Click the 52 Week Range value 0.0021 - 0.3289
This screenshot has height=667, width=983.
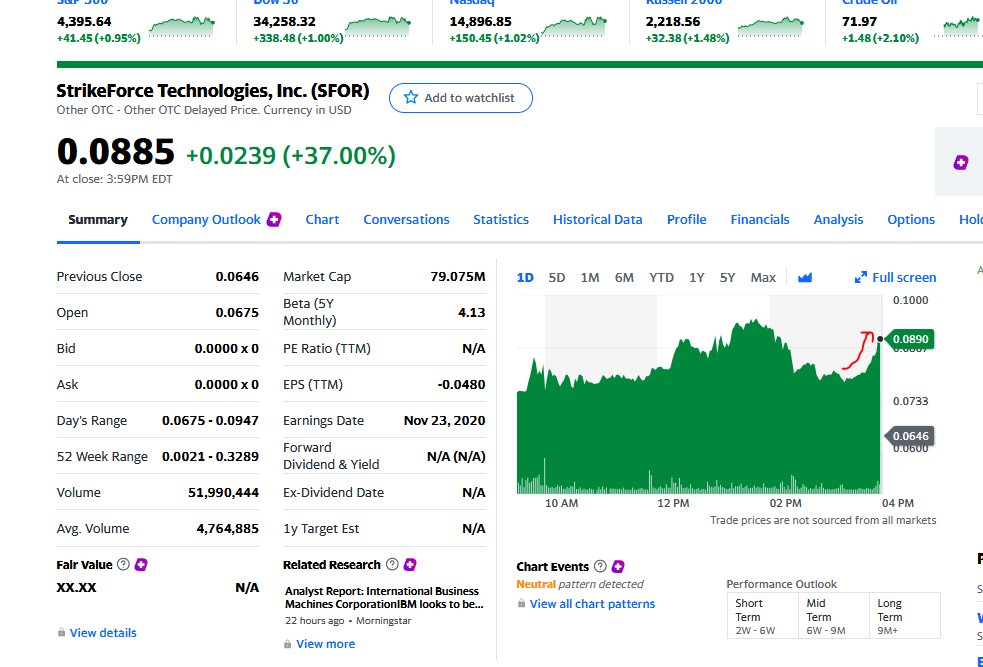click(210, 456)
